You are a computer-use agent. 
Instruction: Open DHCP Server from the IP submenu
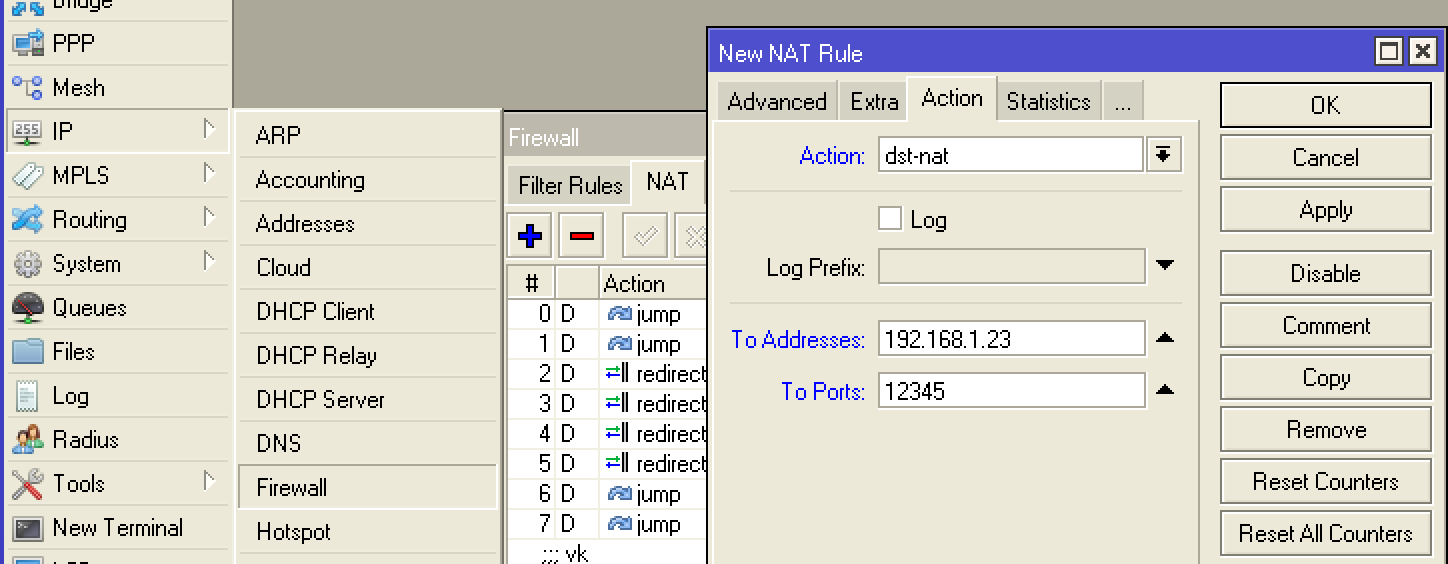(x=368, y=400)
